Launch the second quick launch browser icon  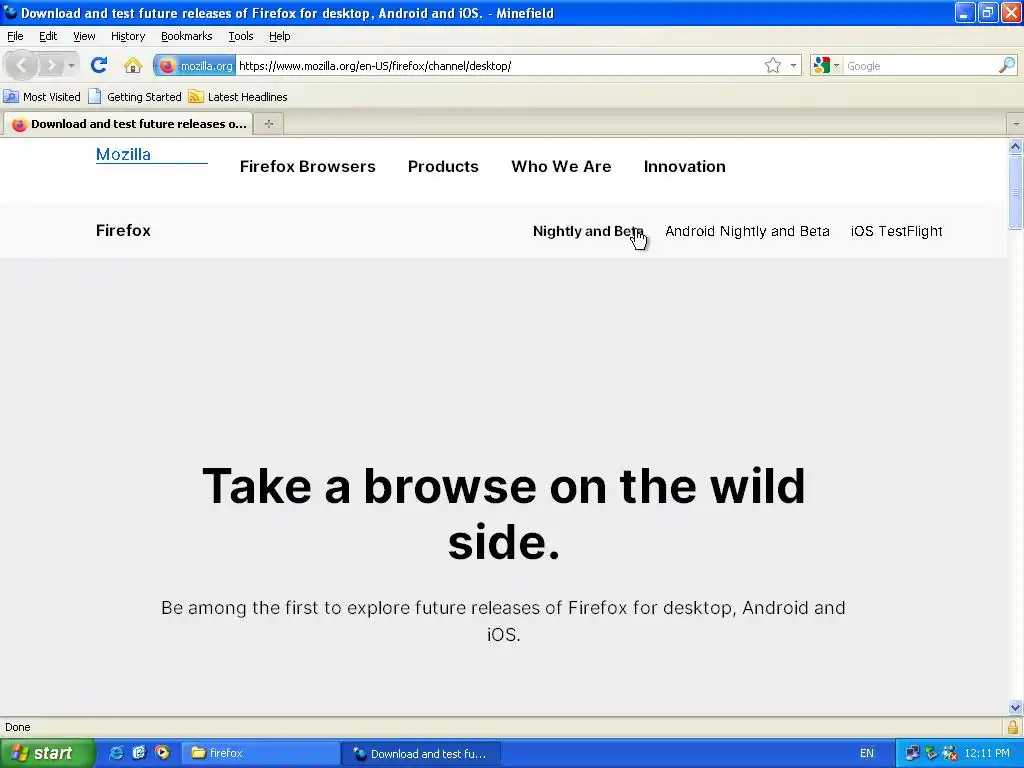click(x=139, y=753)
